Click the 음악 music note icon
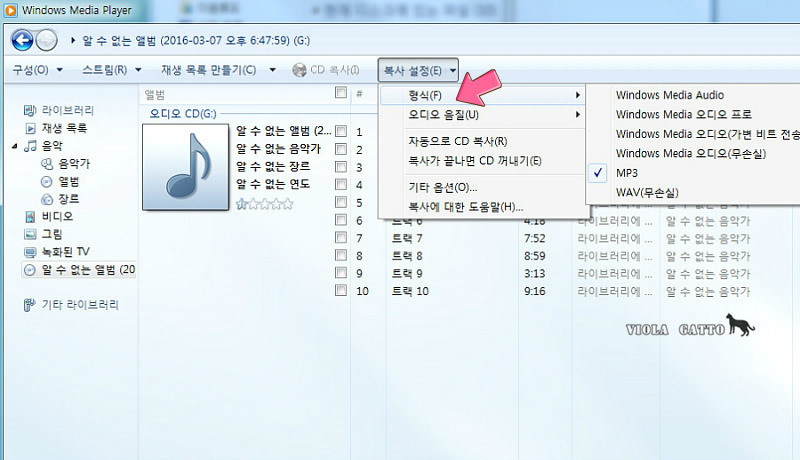Viewport: 800px width, 460px height. (x=31, y=146)
